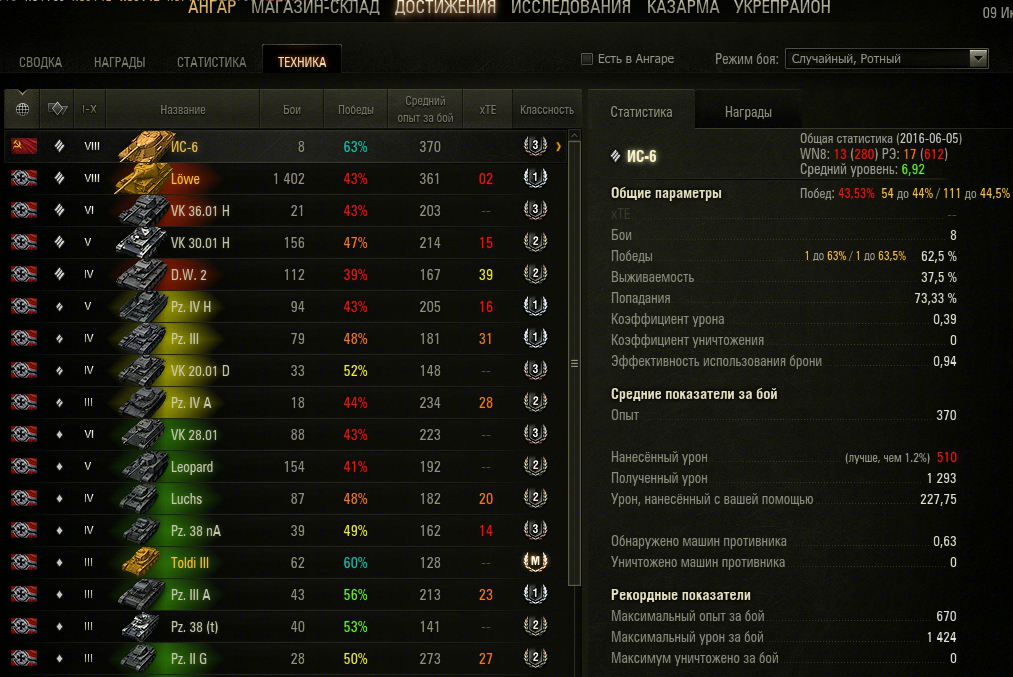1013x677 pixels.
Task: Click the Soviet flag on ИС-6 row
Action: point(24,147)
